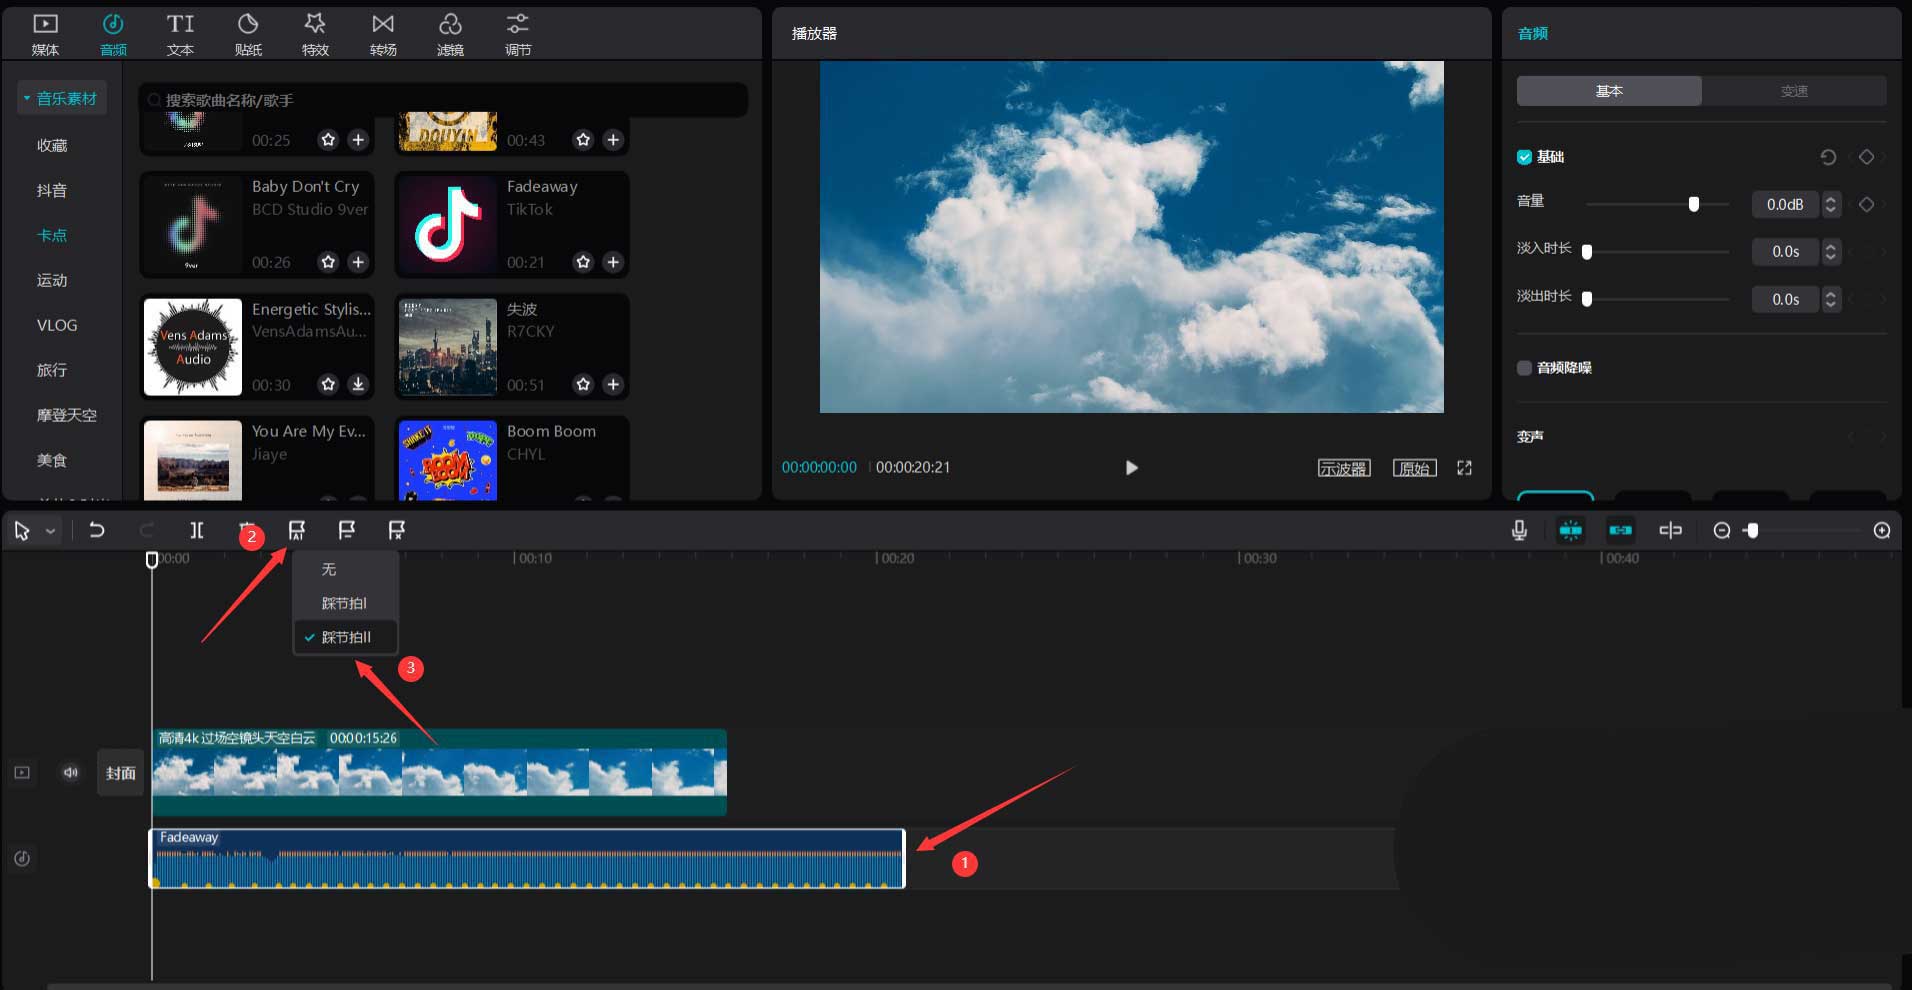Open the 特效 effects tab

point(315,33)
